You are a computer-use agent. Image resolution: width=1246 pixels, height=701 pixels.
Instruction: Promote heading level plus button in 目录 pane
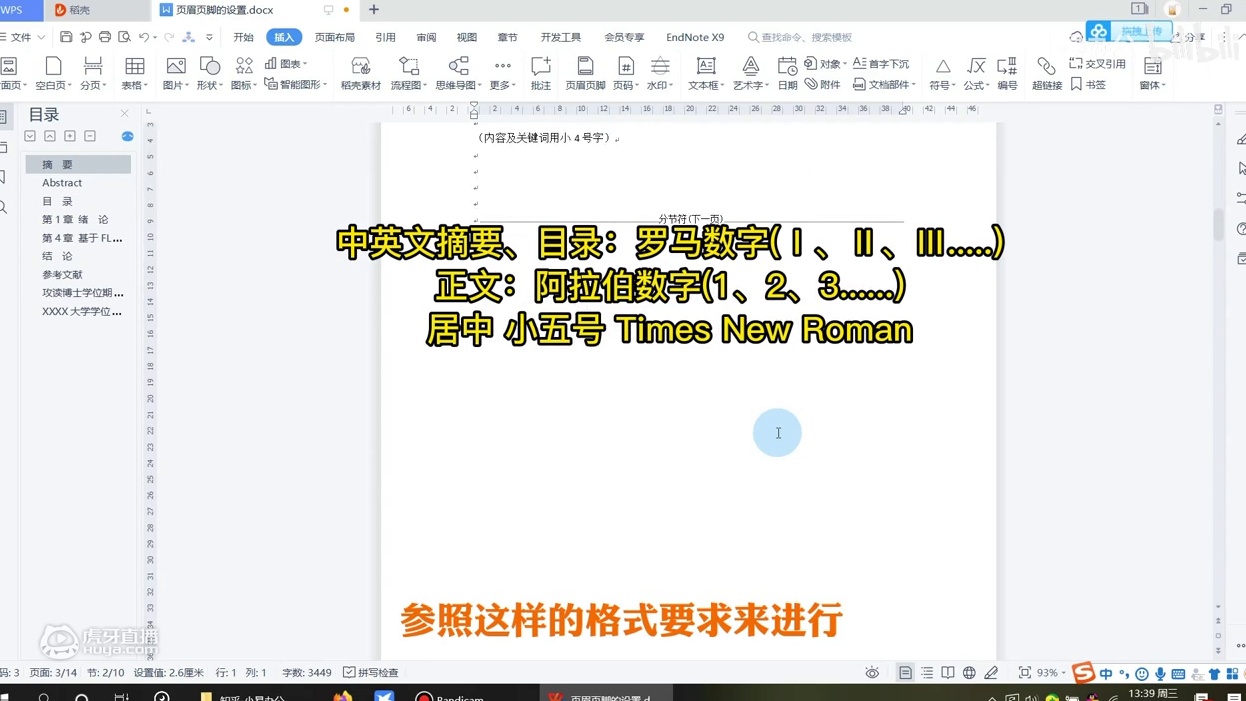(x=70, y=136)
